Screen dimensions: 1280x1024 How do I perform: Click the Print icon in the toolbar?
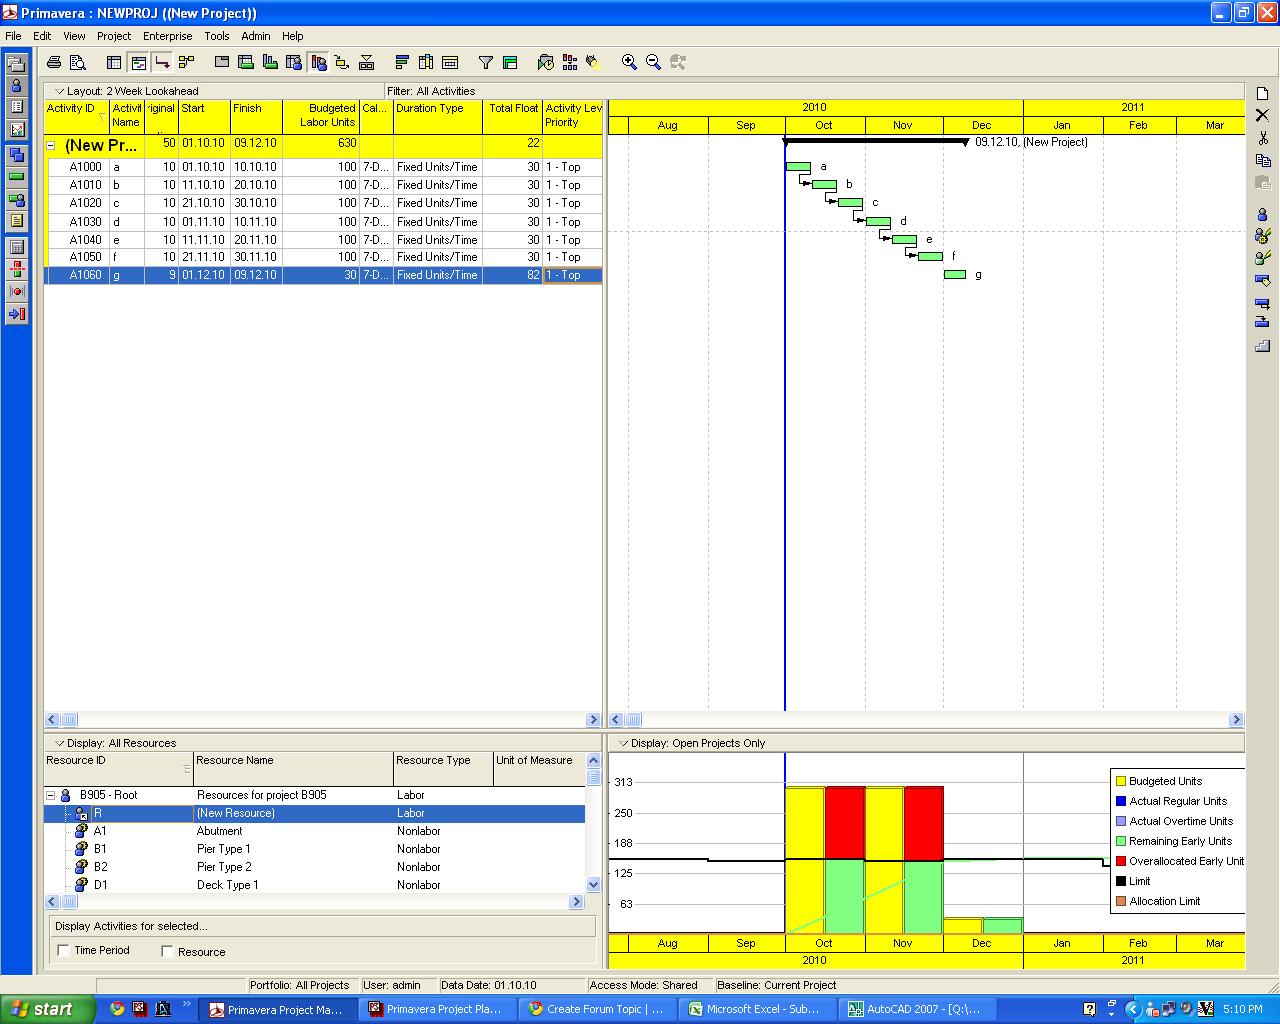(x=54, y=62)
